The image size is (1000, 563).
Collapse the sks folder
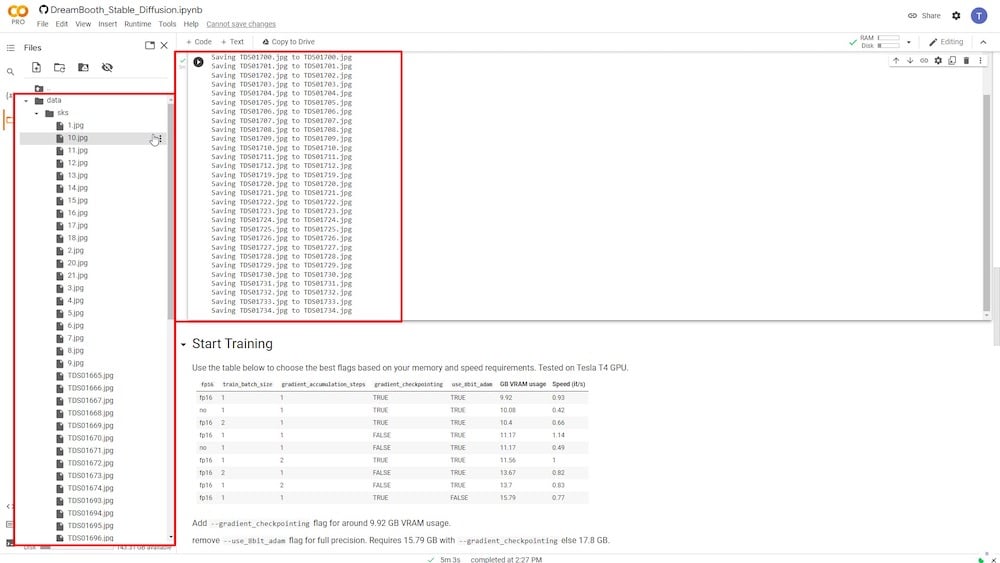click(x=36, y=113)
